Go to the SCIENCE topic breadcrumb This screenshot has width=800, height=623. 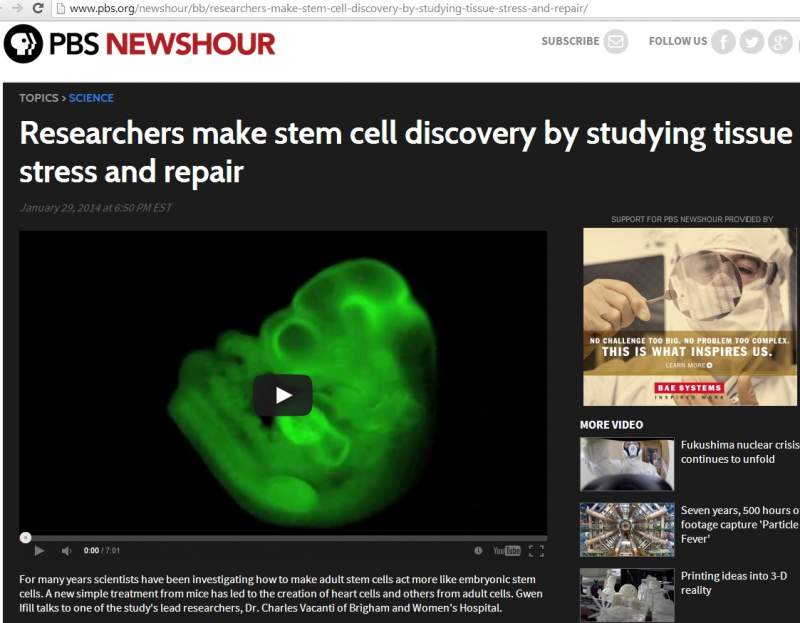pos(91,98)
